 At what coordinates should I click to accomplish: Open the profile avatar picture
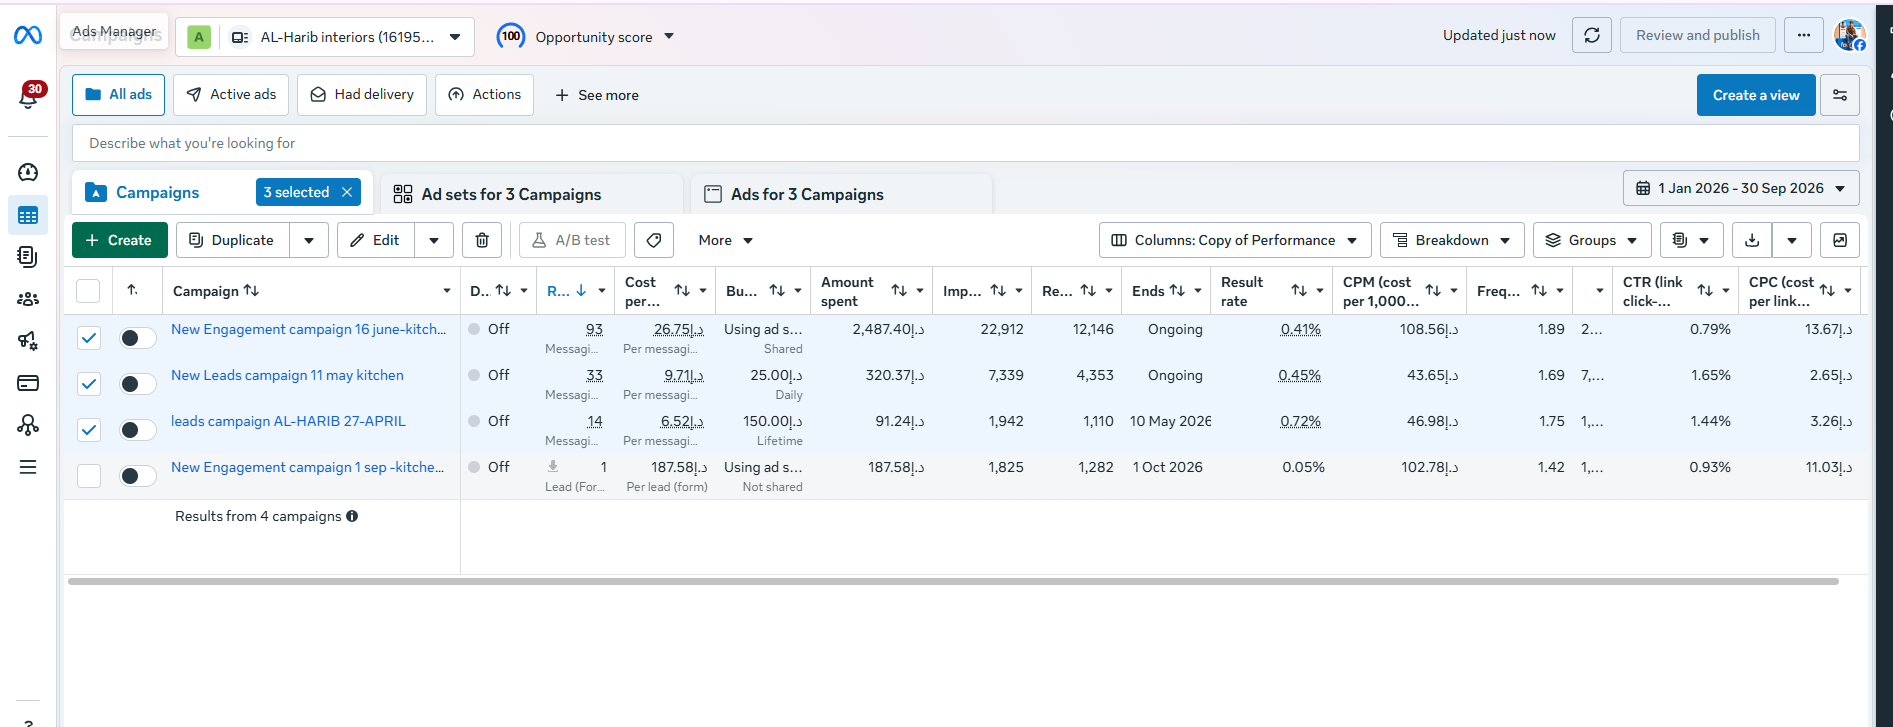coord(1849,35)
